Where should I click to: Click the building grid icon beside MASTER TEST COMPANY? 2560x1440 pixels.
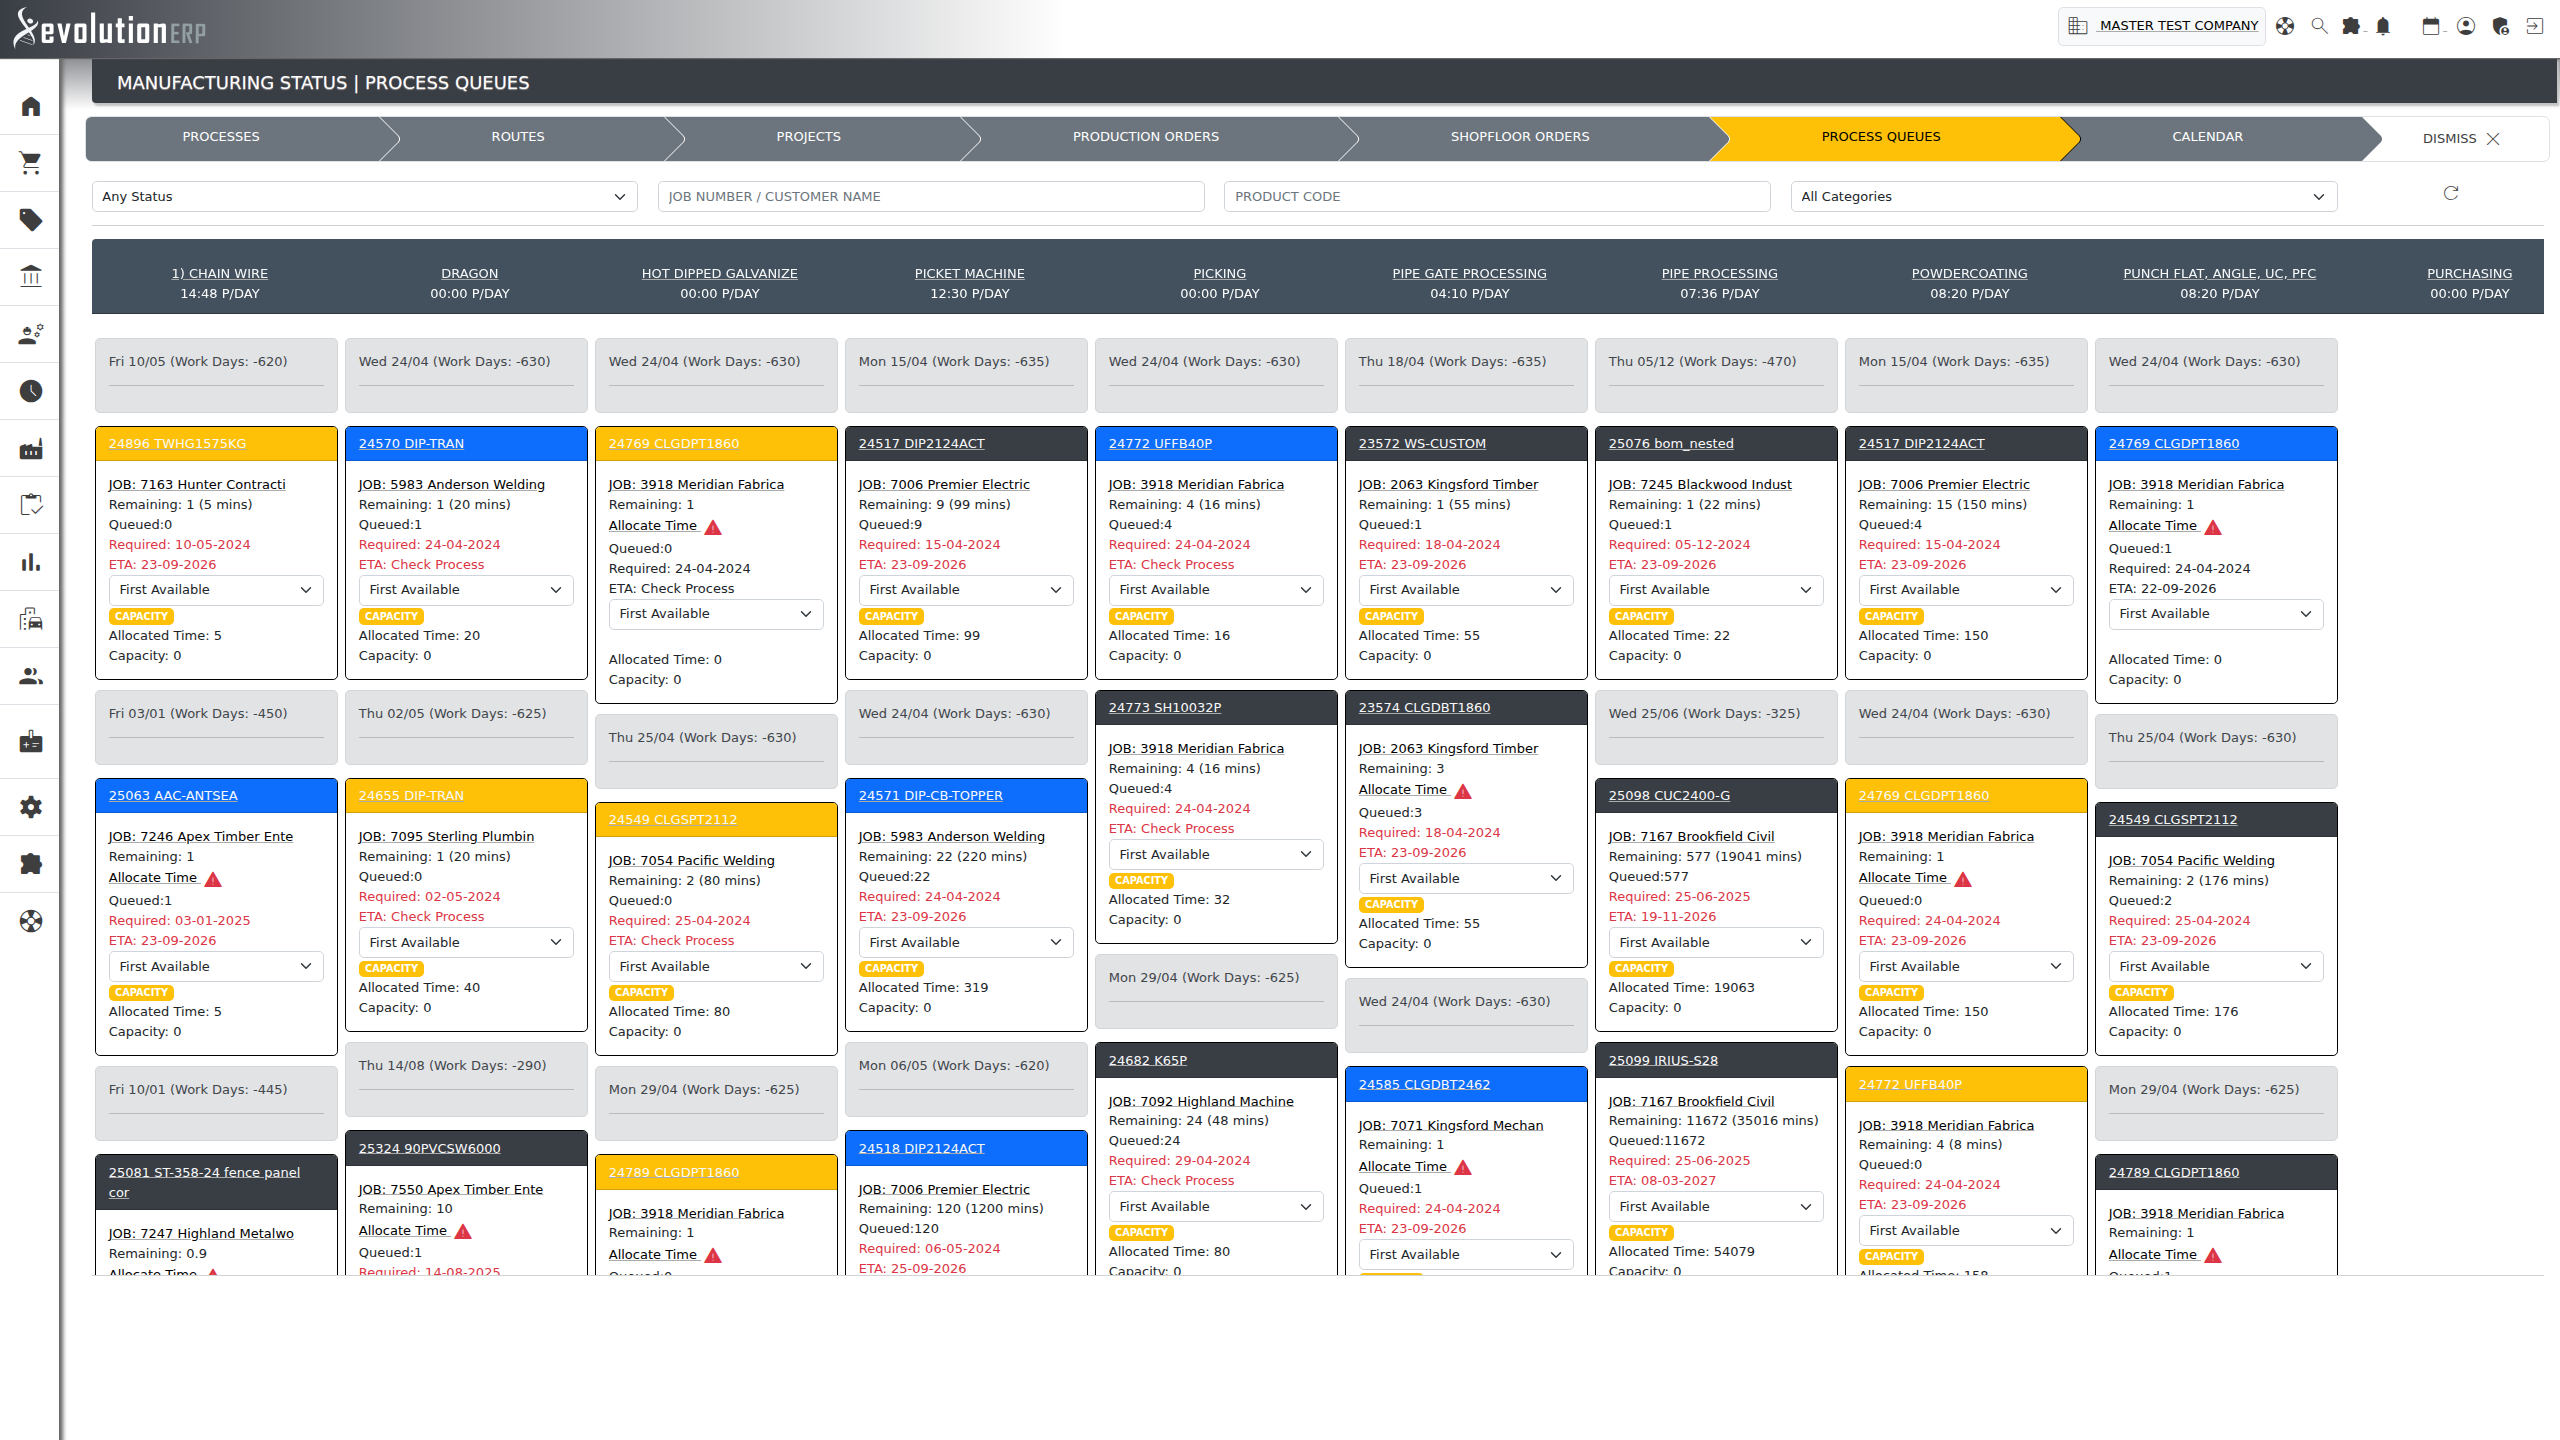coord(2078,26)
